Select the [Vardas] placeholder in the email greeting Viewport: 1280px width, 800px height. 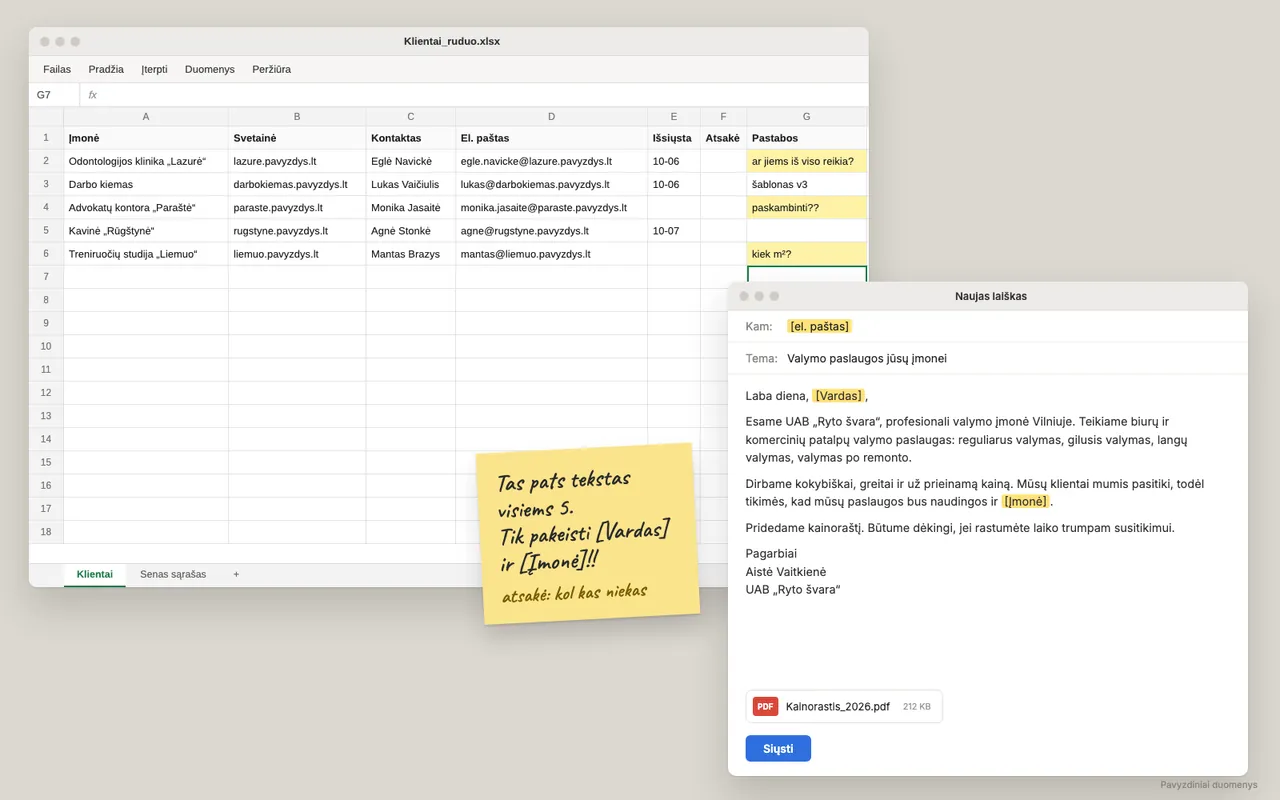838,396
